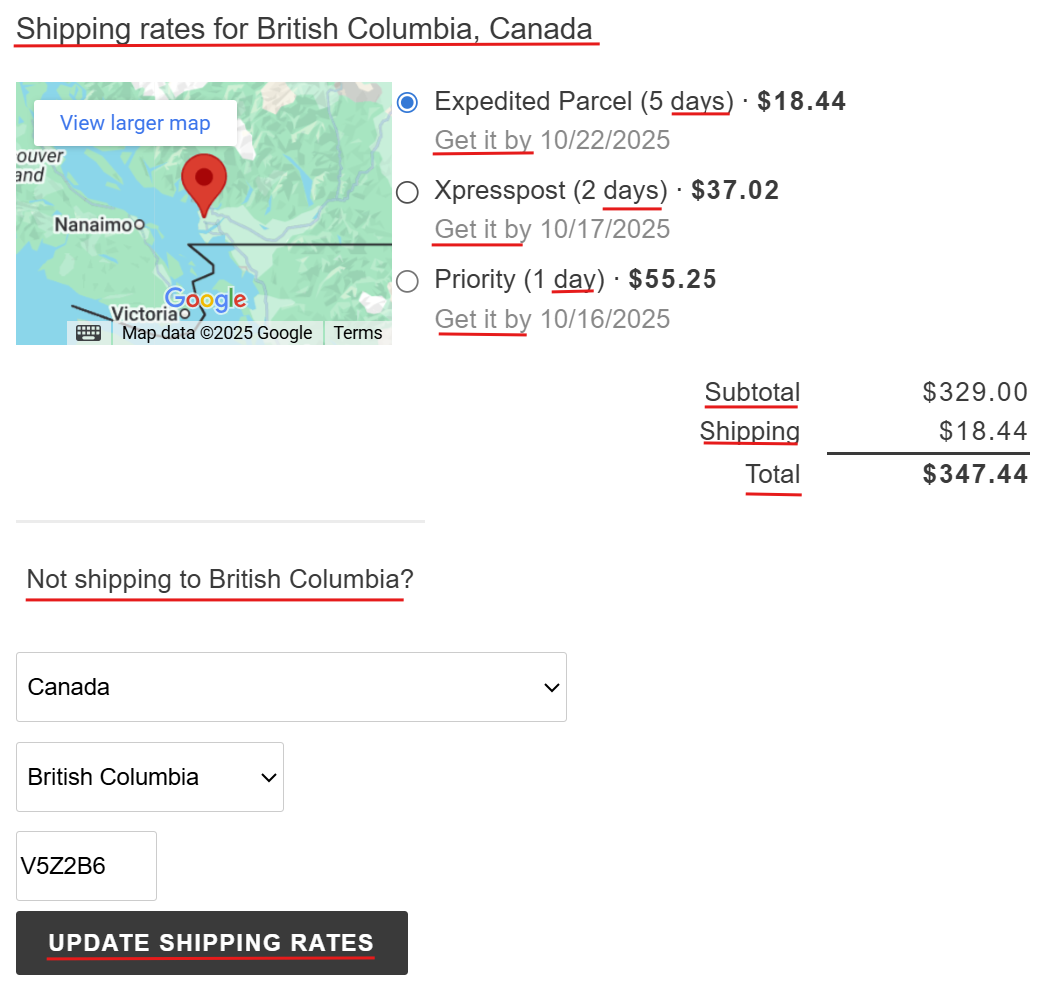The image size is (1062, 999).
Task: Click the red location pin on the map
Action: pyautogui.click(x=204, y=182)
